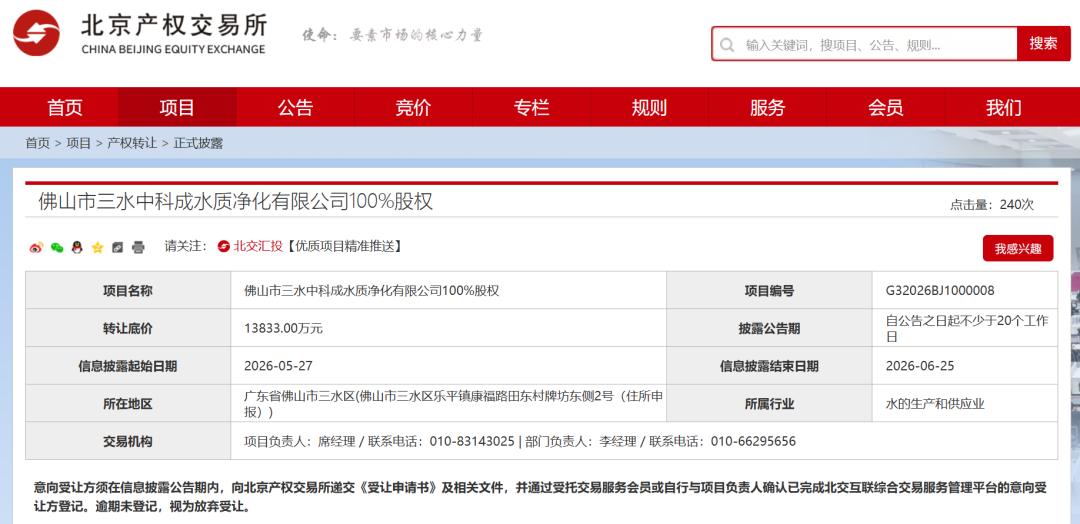Click the 搜索 search button
This screenshot has height=524, width=1080.
(x=1043, y=43)
